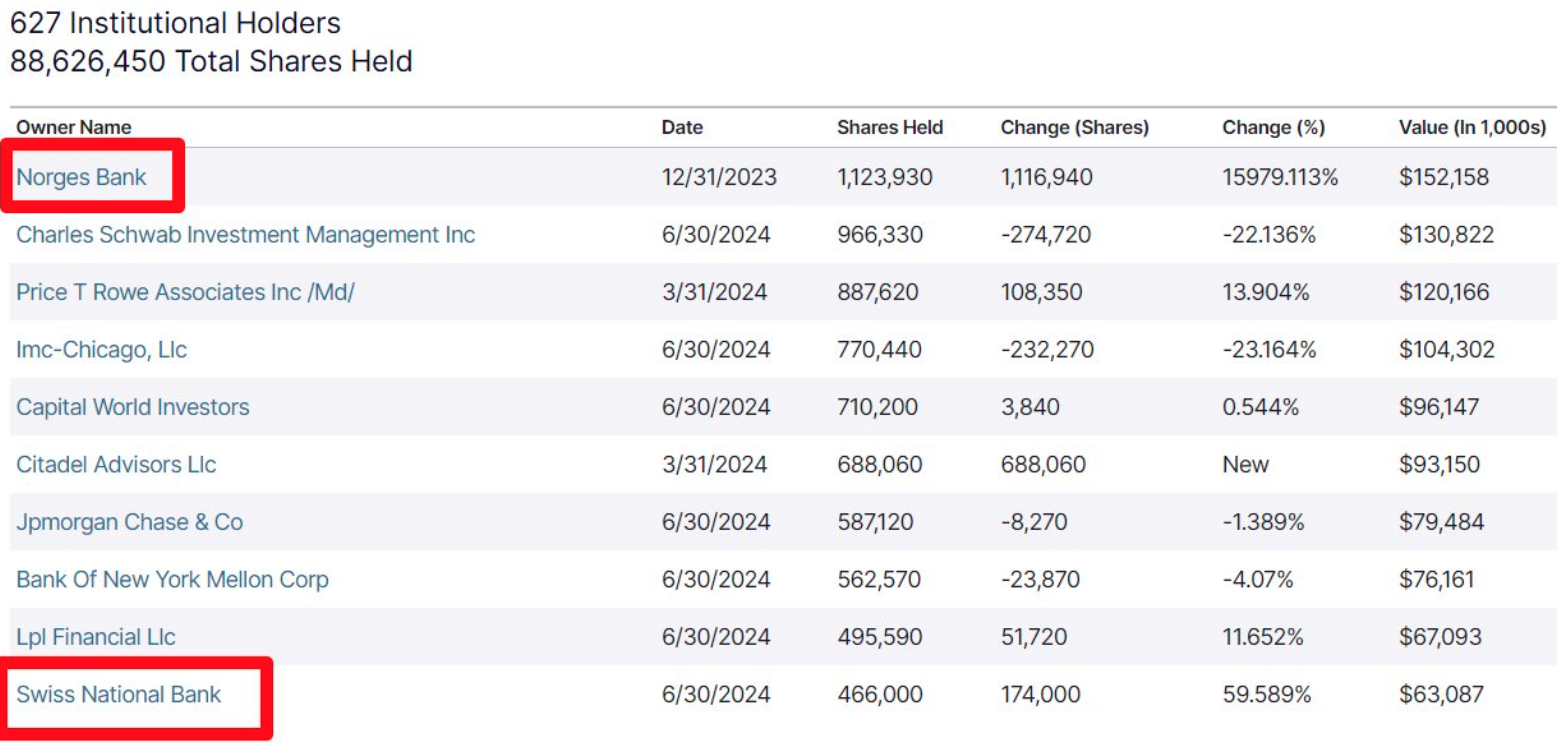Click Charles Schwab Investment Management Inc link
The width and height of the screenshot is (1557, 745).
tap(245, 235)
